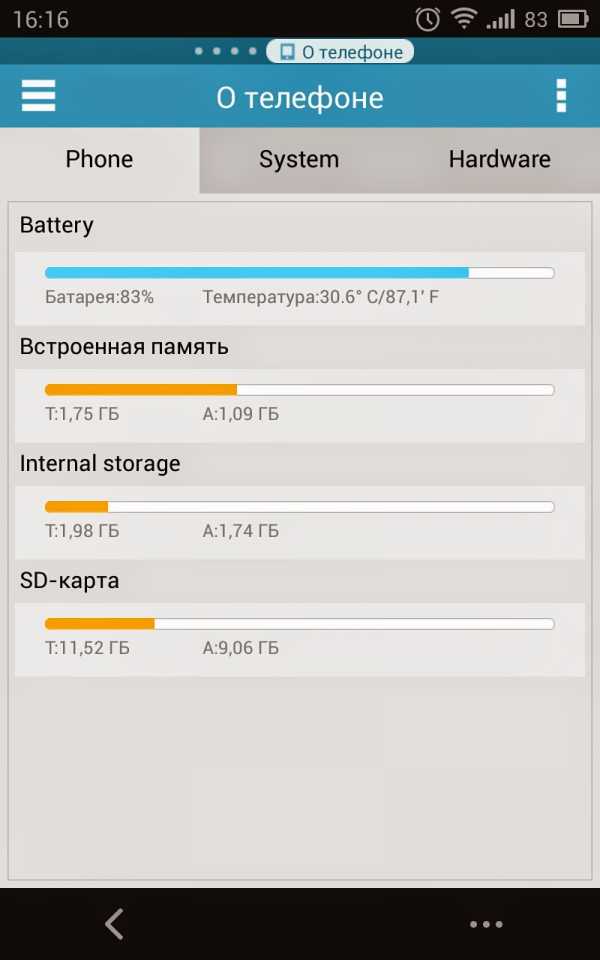Tap the Температура reading text
The image size is (600, 960).
tap(320, 297)
